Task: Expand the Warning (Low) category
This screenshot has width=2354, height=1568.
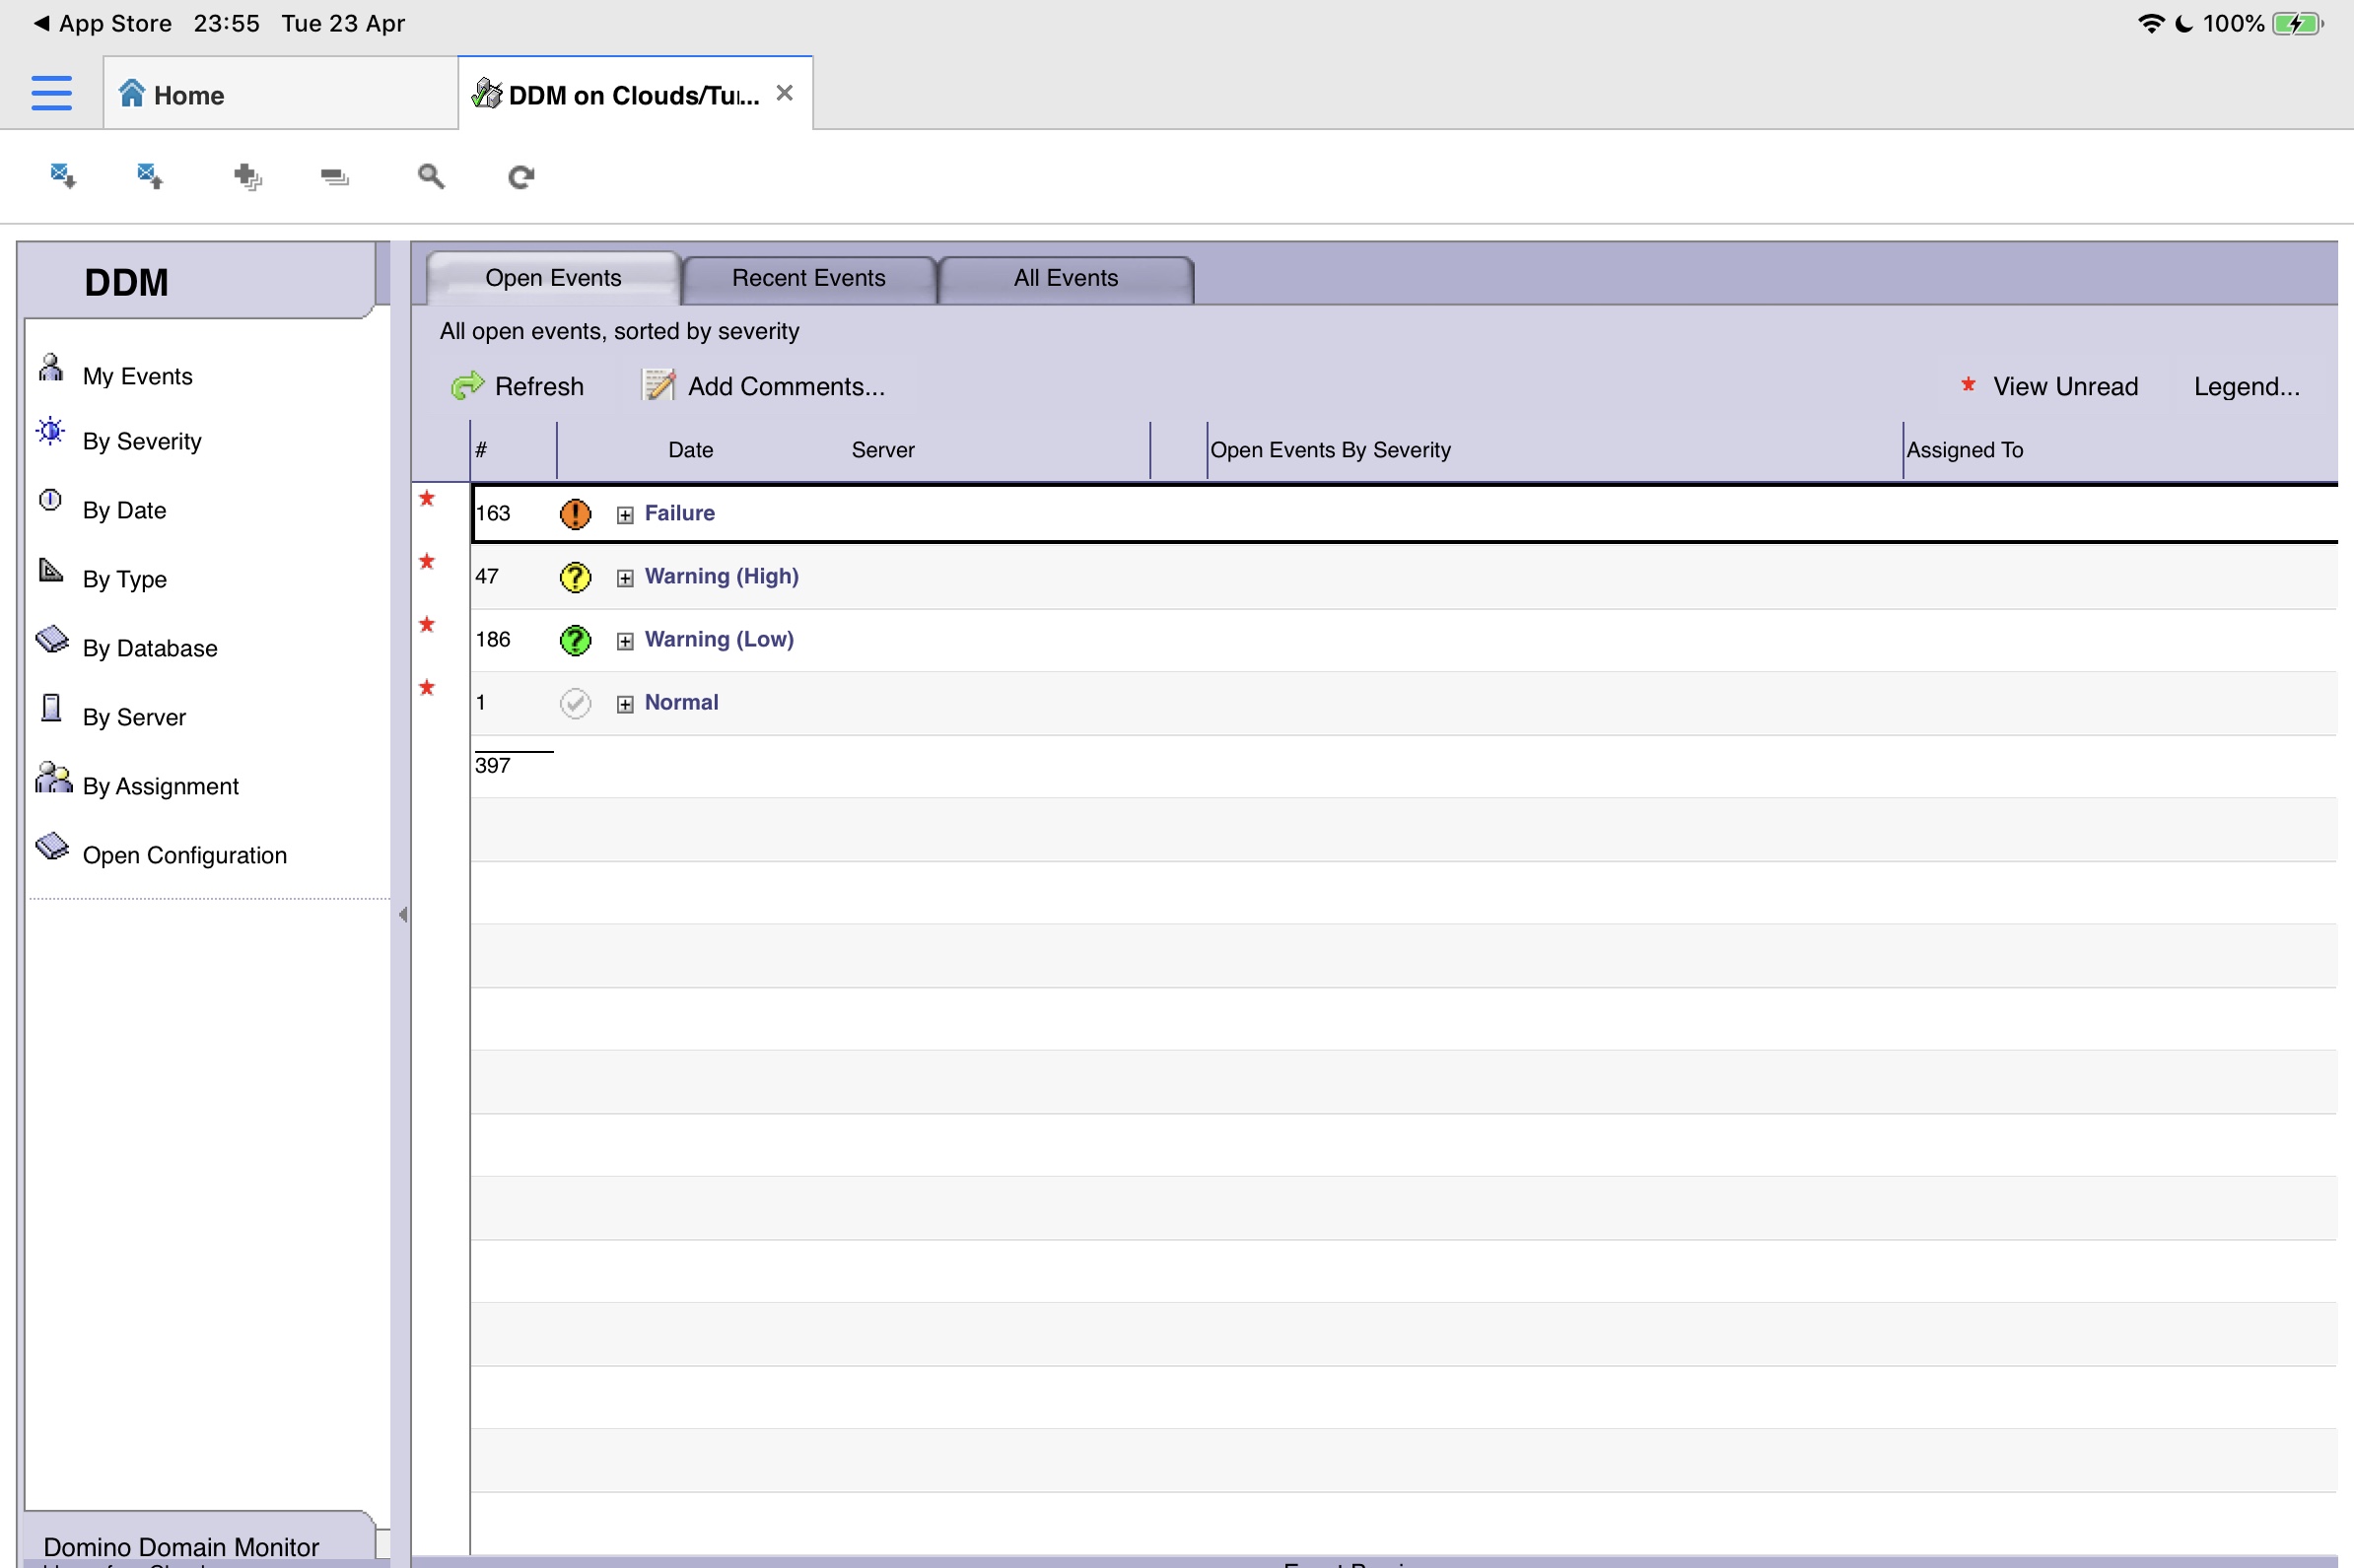Action: (x=625, y=641)
